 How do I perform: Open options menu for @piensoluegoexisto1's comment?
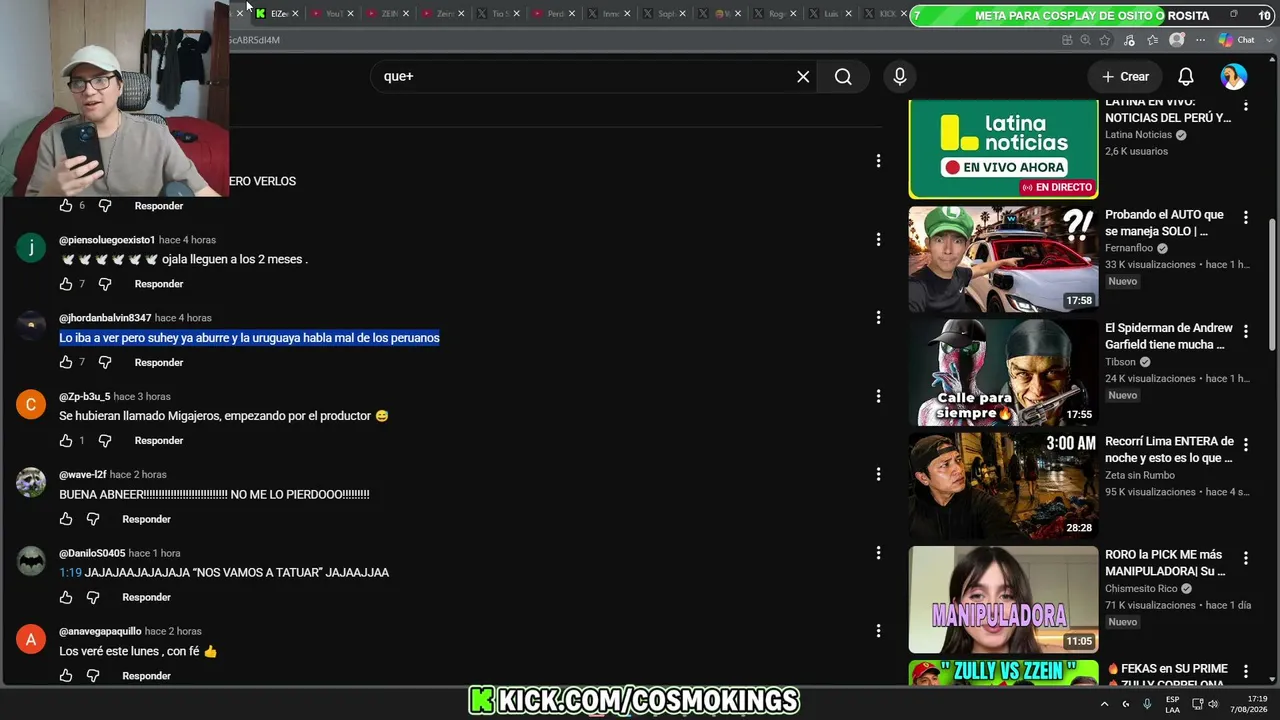tap(878, 240)
